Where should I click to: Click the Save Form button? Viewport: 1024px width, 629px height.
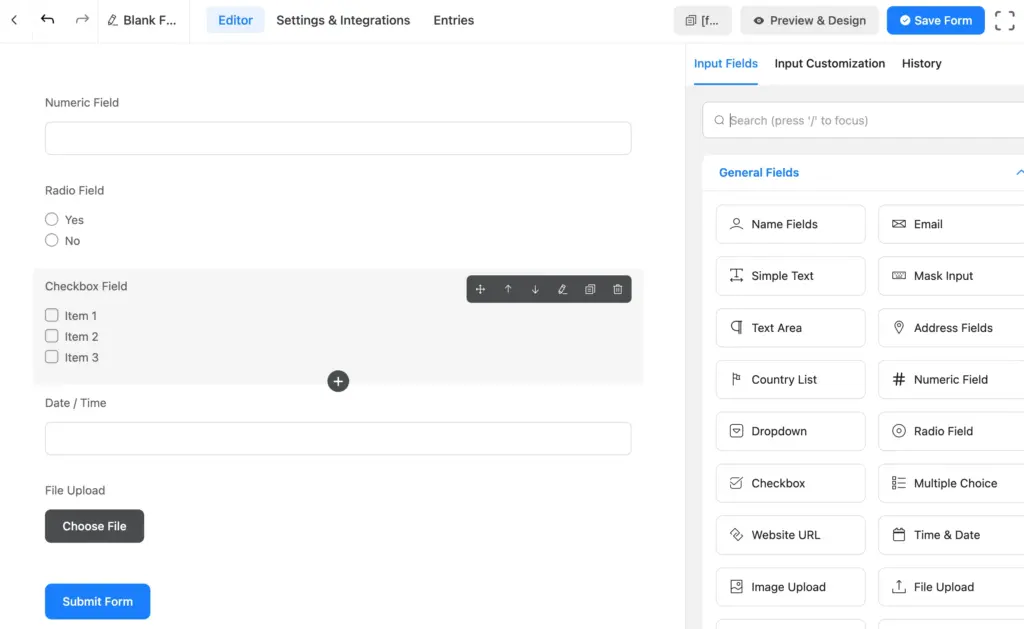click(x=935, y=20)
